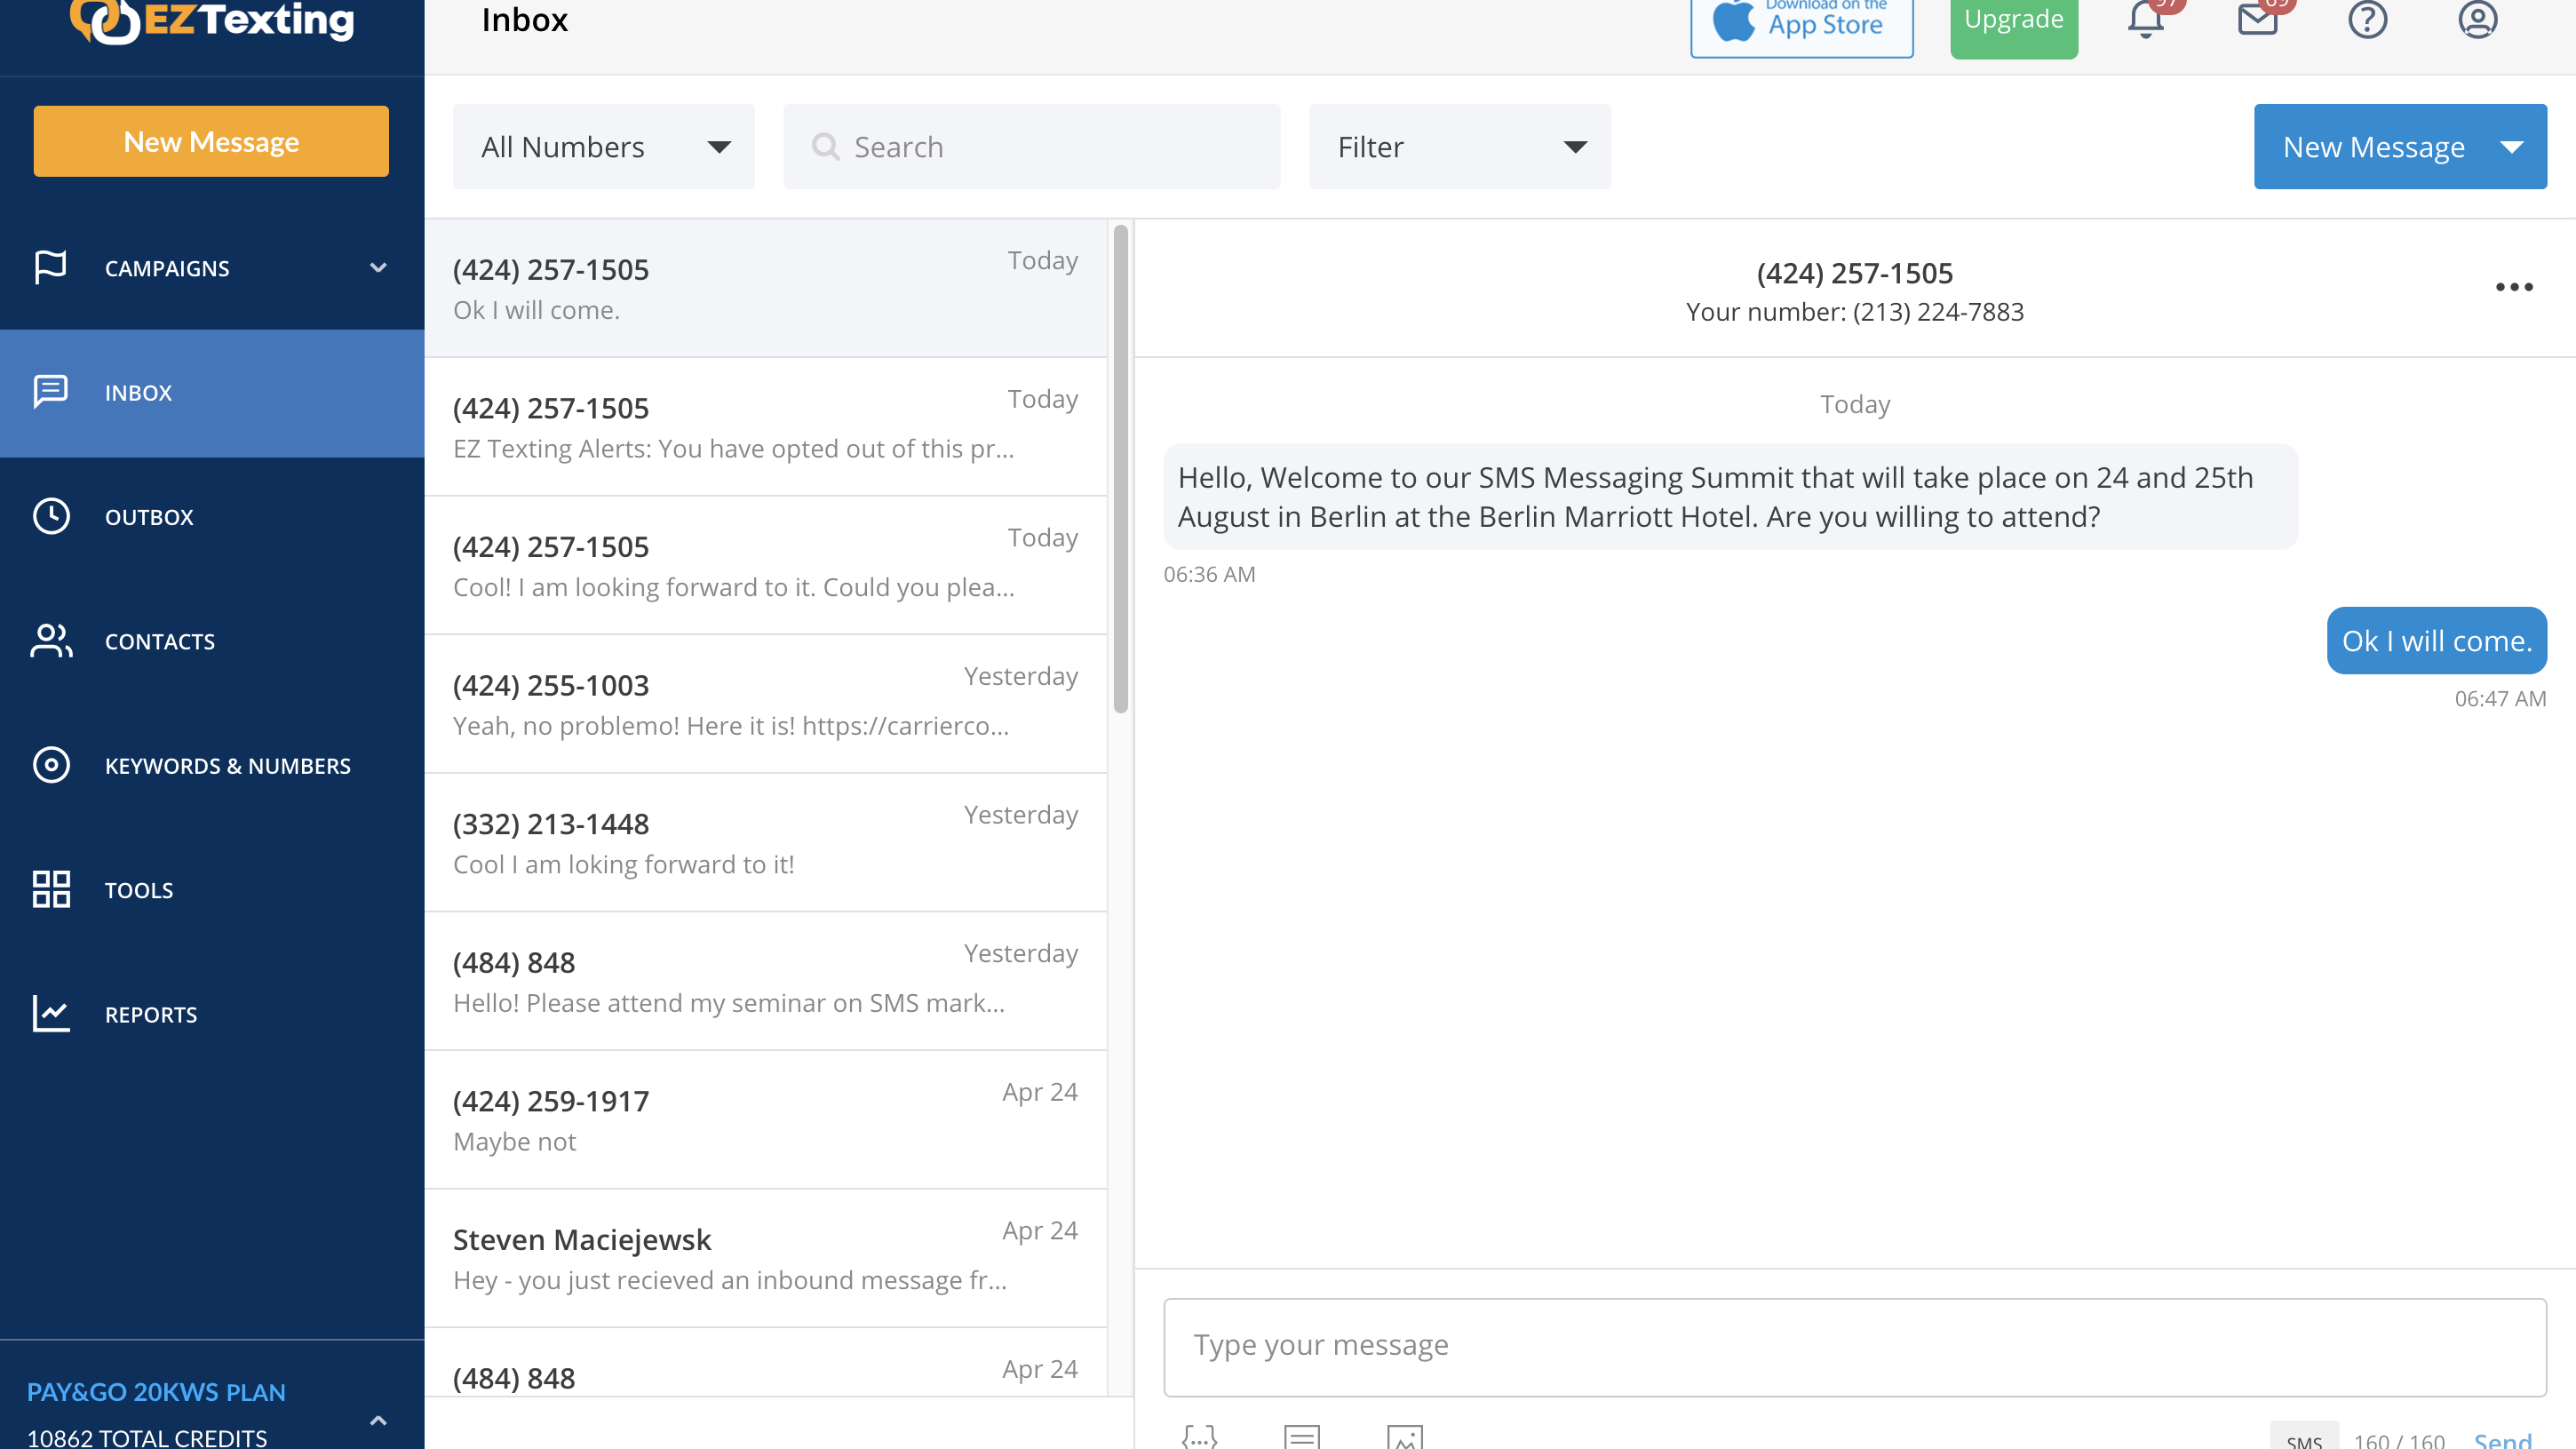Click inside the Type your message field

point(1700,1345)
